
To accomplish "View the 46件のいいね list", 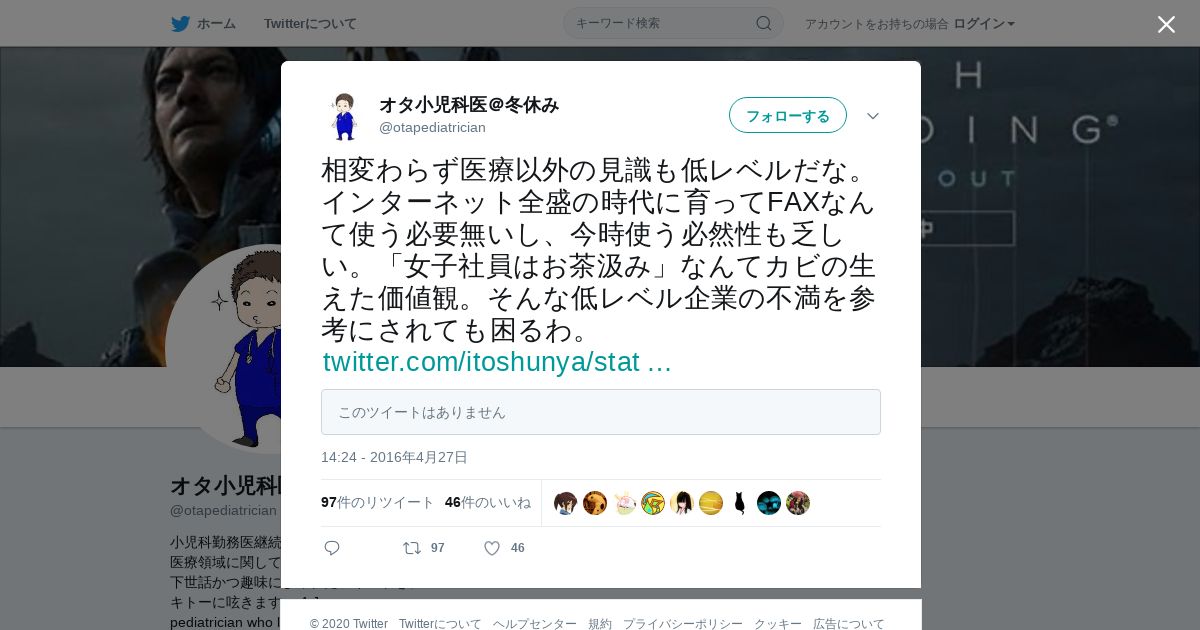I will click(x=488, y=502).
